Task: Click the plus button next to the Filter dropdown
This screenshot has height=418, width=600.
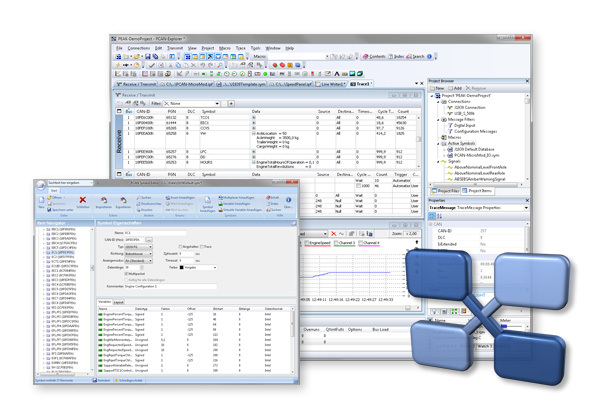Action: pos(231,103)
